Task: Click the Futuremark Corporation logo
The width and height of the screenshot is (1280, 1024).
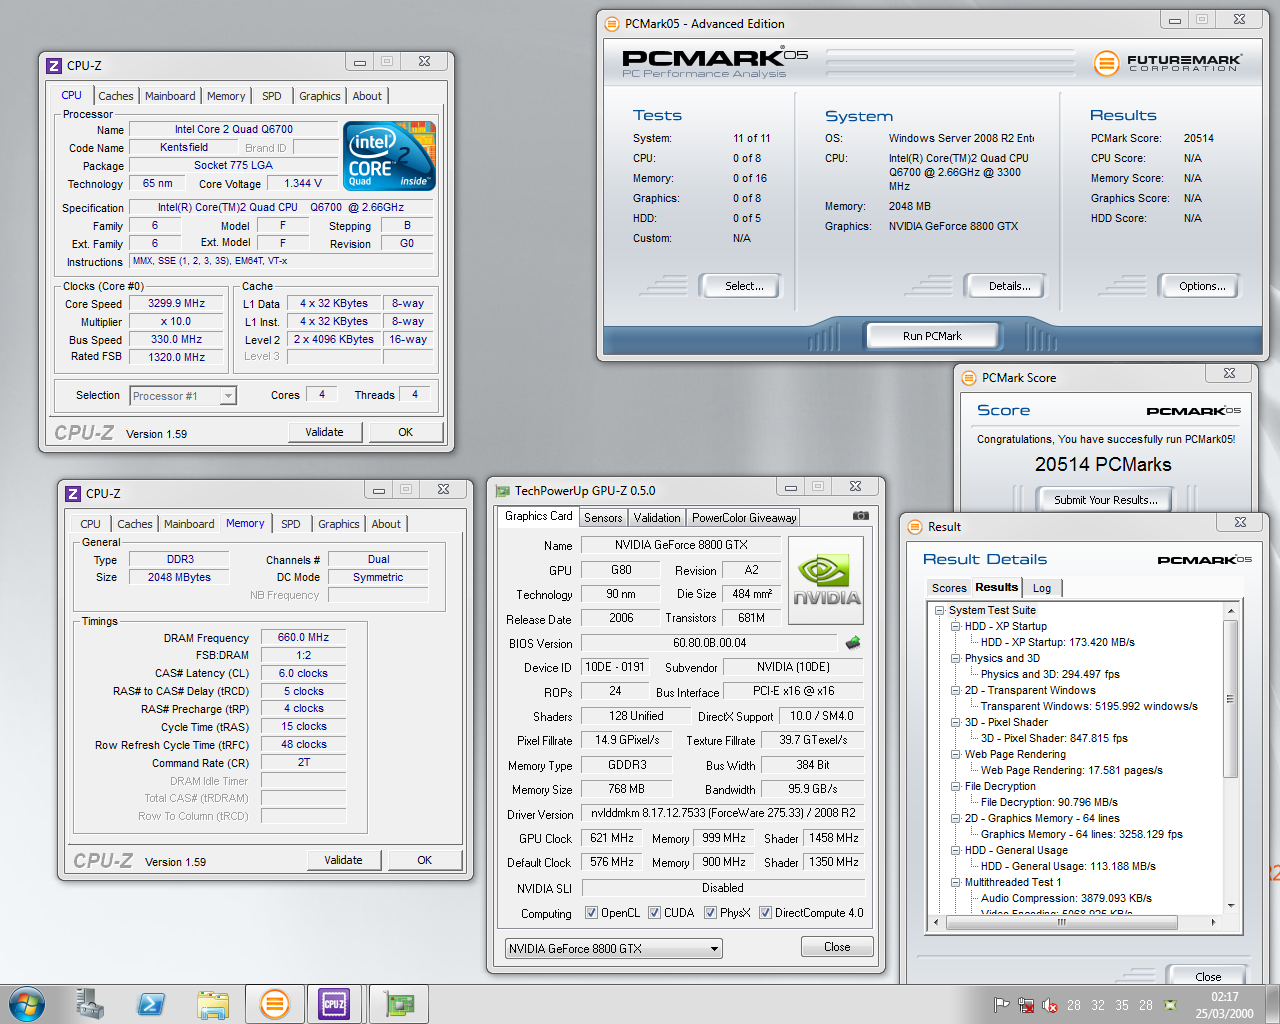Action: tap(1168, 63)
